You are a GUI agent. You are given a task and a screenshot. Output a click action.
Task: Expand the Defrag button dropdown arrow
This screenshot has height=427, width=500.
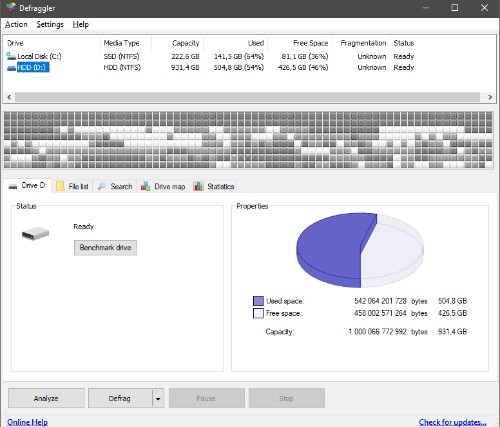coord(158,398)
